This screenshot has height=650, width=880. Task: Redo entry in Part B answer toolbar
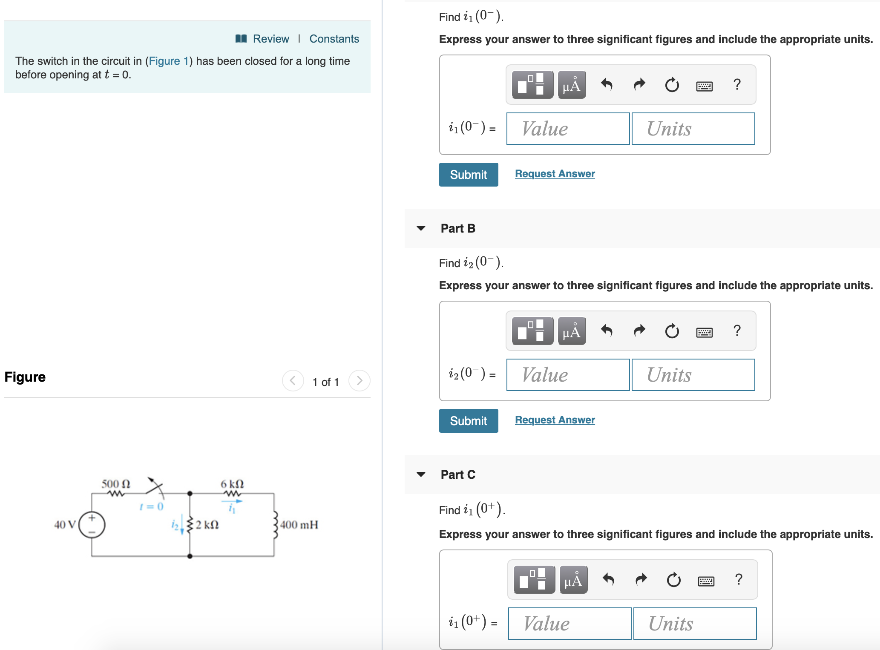[639, 331]
